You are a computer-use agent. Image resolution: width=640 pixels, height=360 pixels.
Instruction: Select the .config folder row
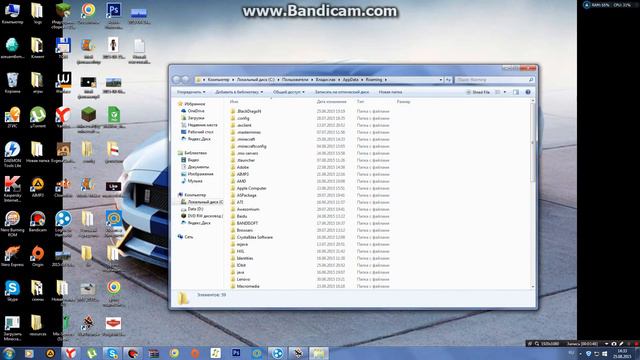tap(310, 118)
